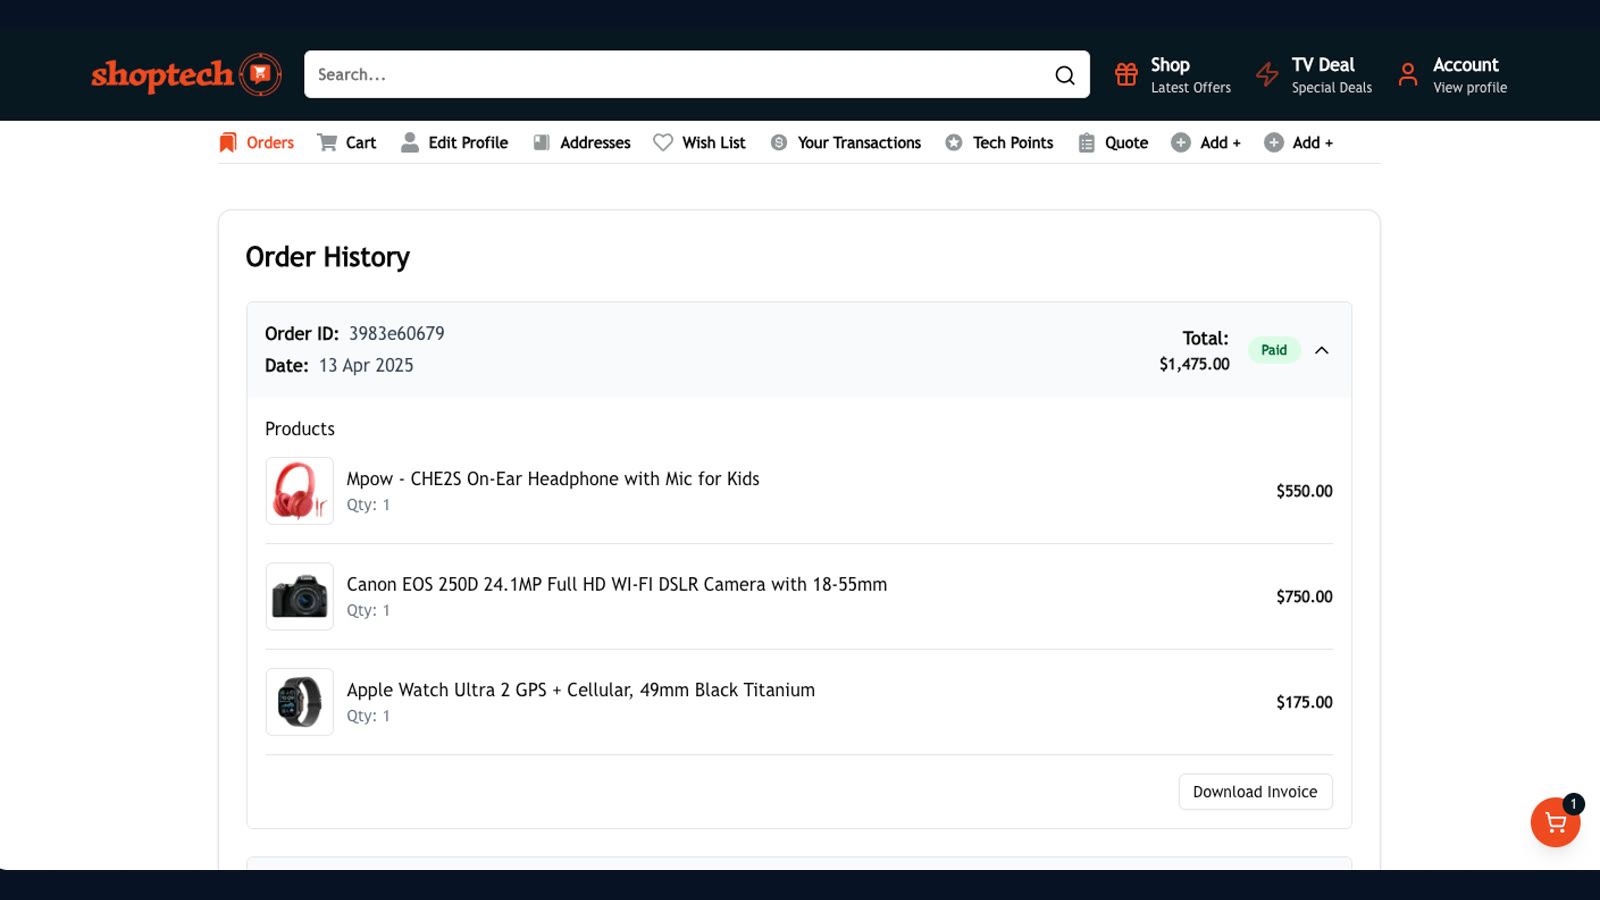Click the Apple Watch Ultra 2 product name
1600x900 pixels.
click(581, 690)
